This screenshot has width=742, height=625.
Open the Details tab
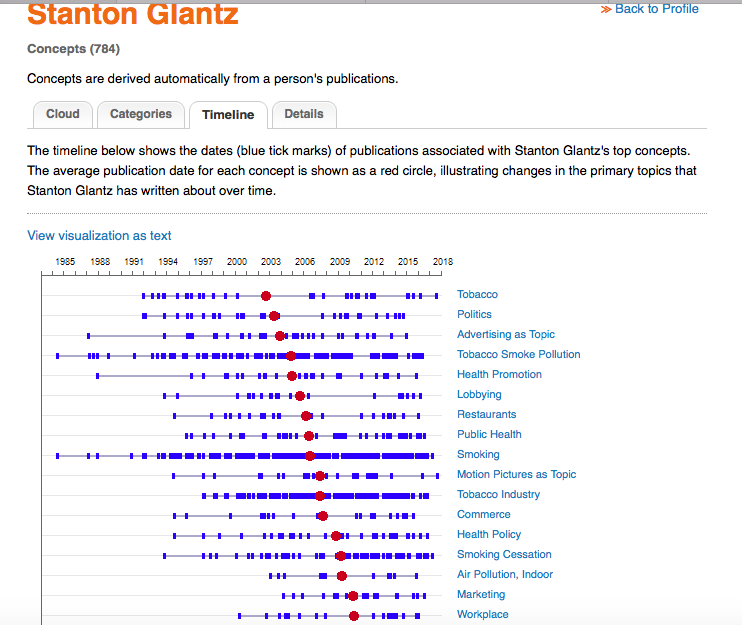click(x=304, y=115)
